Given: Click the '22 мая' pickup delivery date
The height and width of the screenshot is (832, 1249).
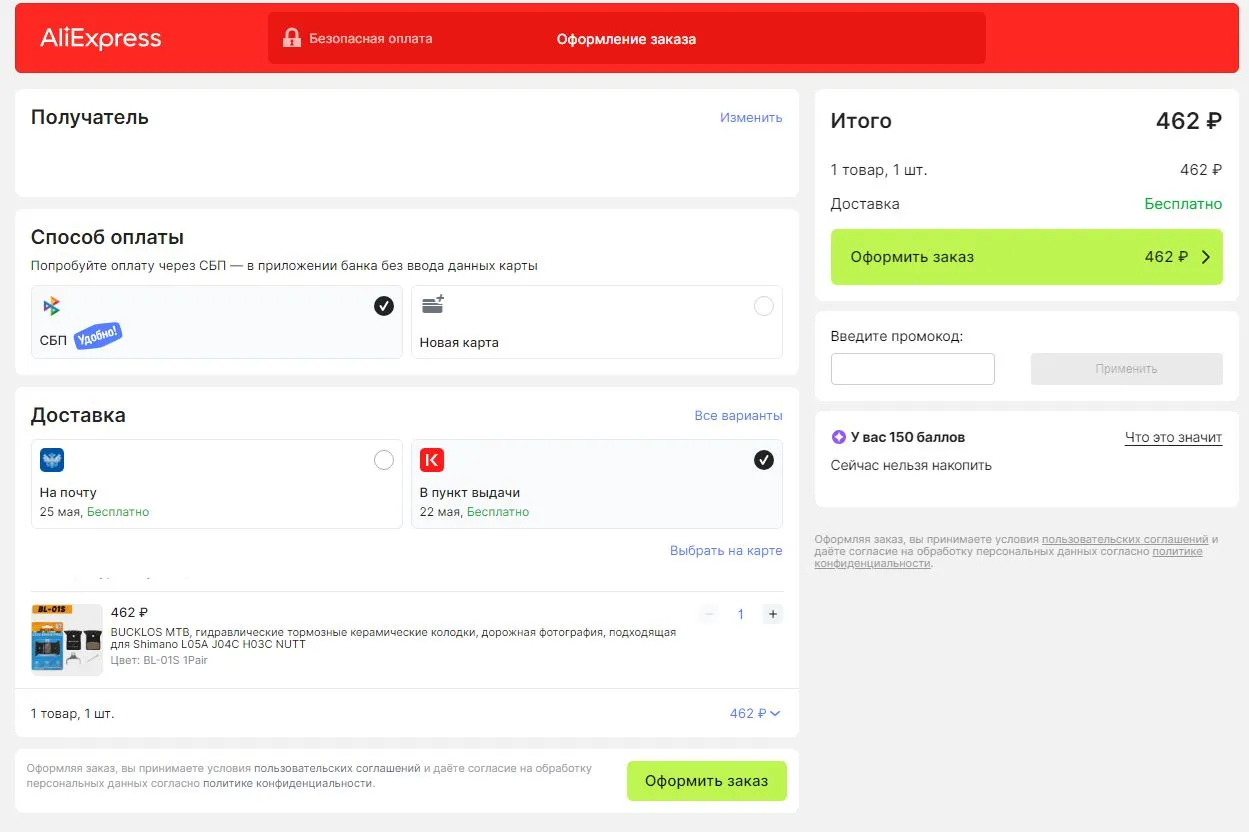Looking at the screenshot, I should point(441,512).
